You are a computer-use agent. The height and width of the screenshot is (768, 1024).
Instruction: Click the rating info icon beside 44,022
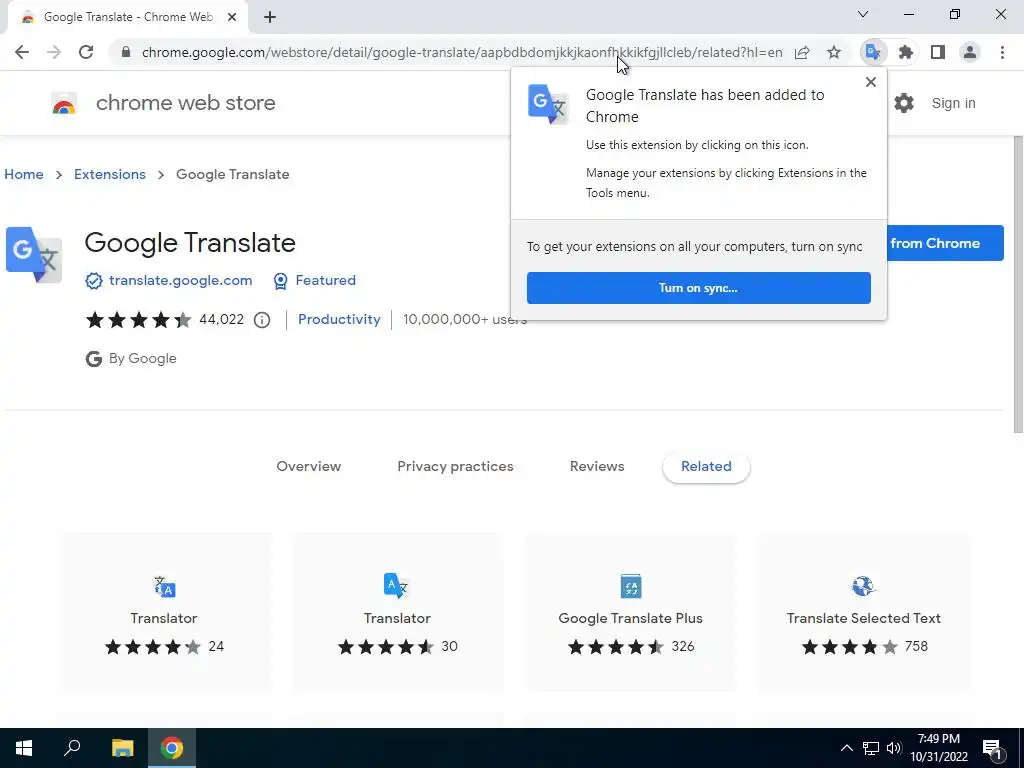pos(262,319)
